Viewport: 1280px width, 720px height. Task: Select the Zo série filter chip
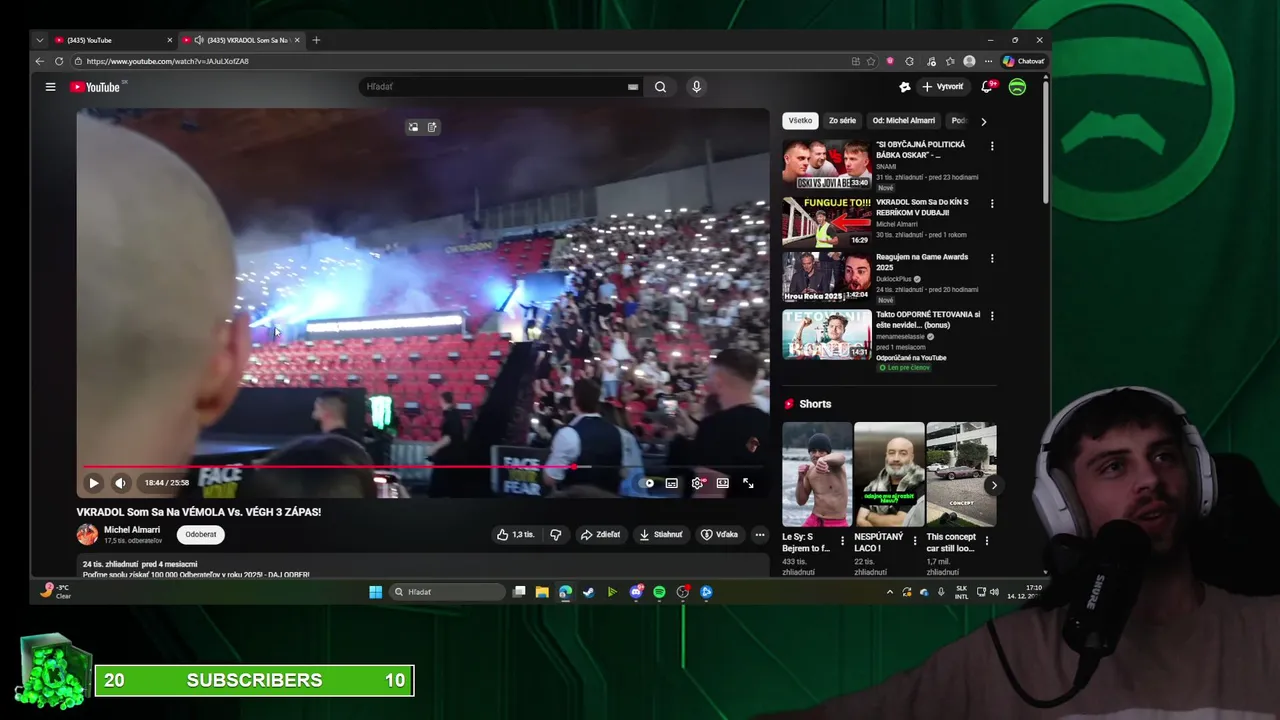tap(842, 120)
